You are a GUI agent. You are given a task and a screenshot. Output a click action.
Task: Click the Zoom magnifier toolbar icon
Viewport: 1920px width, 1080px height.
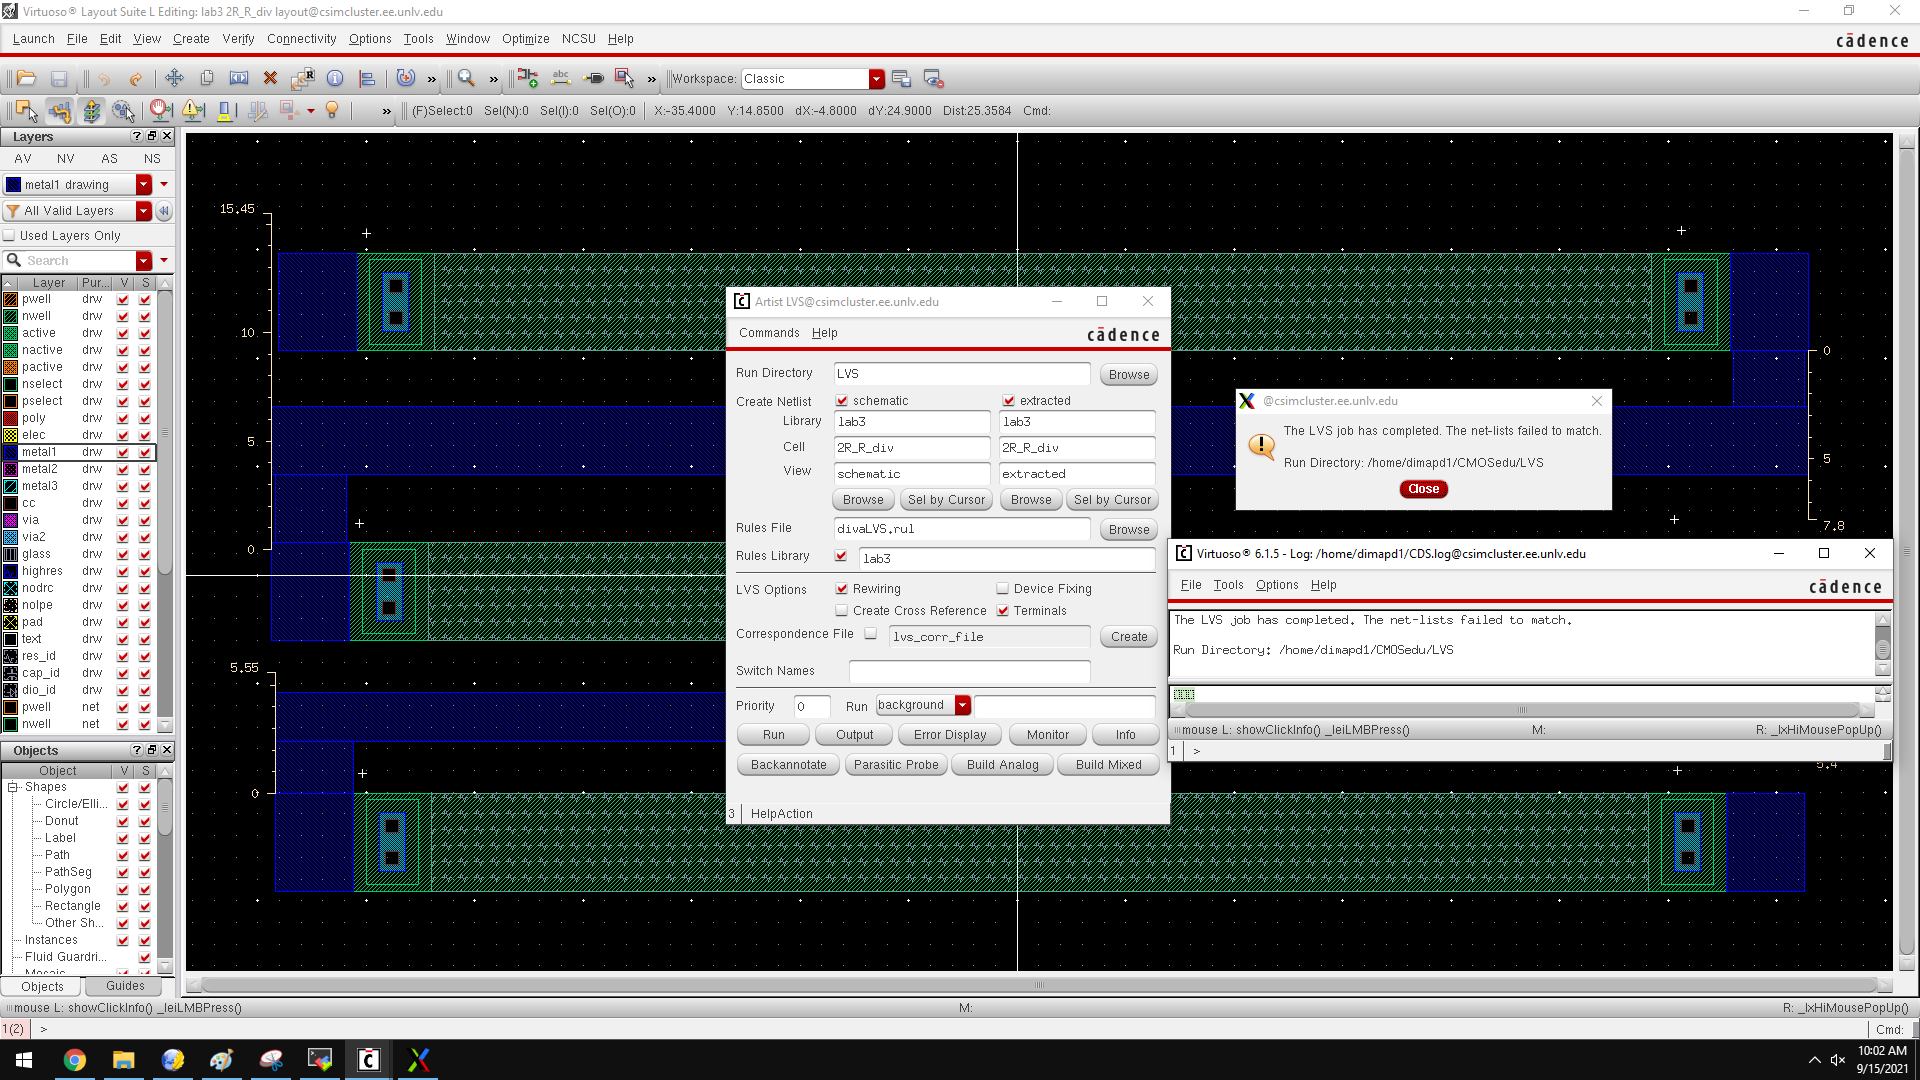point(466,78)
